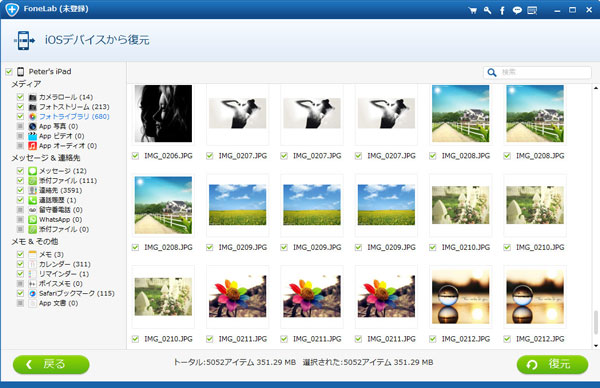Select the App オーディオ music icon
This screenshot has height=388, width=600.
pos(33,146)
